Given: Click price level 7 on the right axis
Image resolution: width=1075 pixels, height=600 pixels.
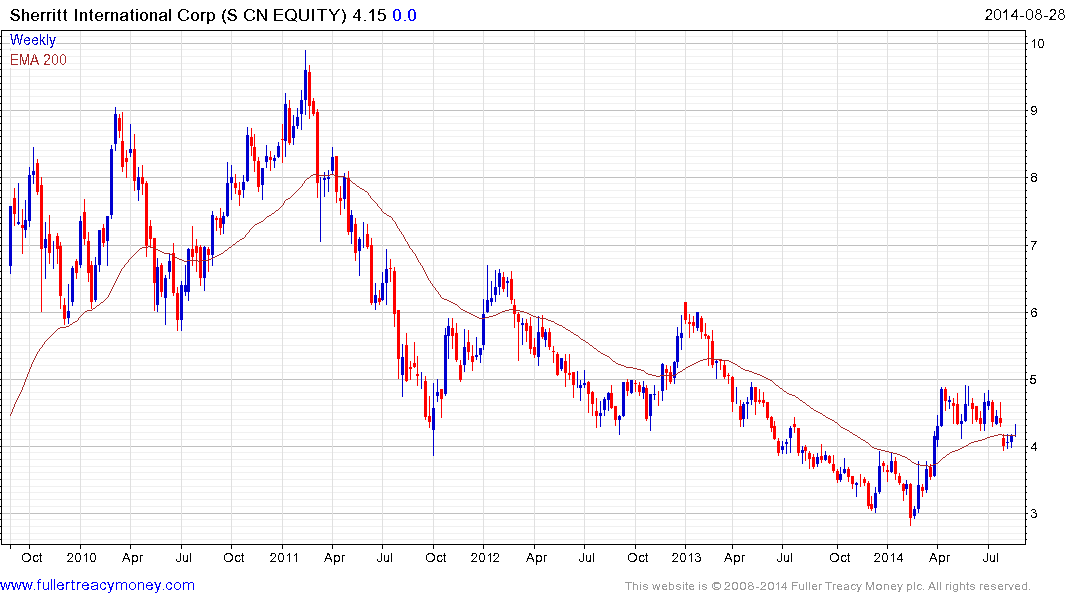Looking at the screenshot, I should [x=1035, y=245].
